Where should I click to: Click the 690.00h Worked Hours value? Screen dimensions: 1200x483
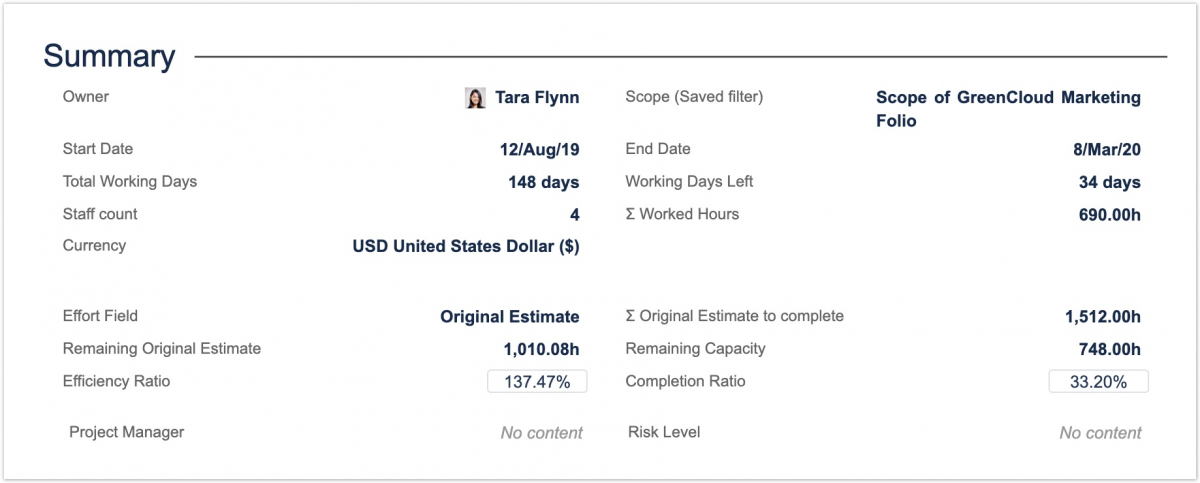point(1105,215)
